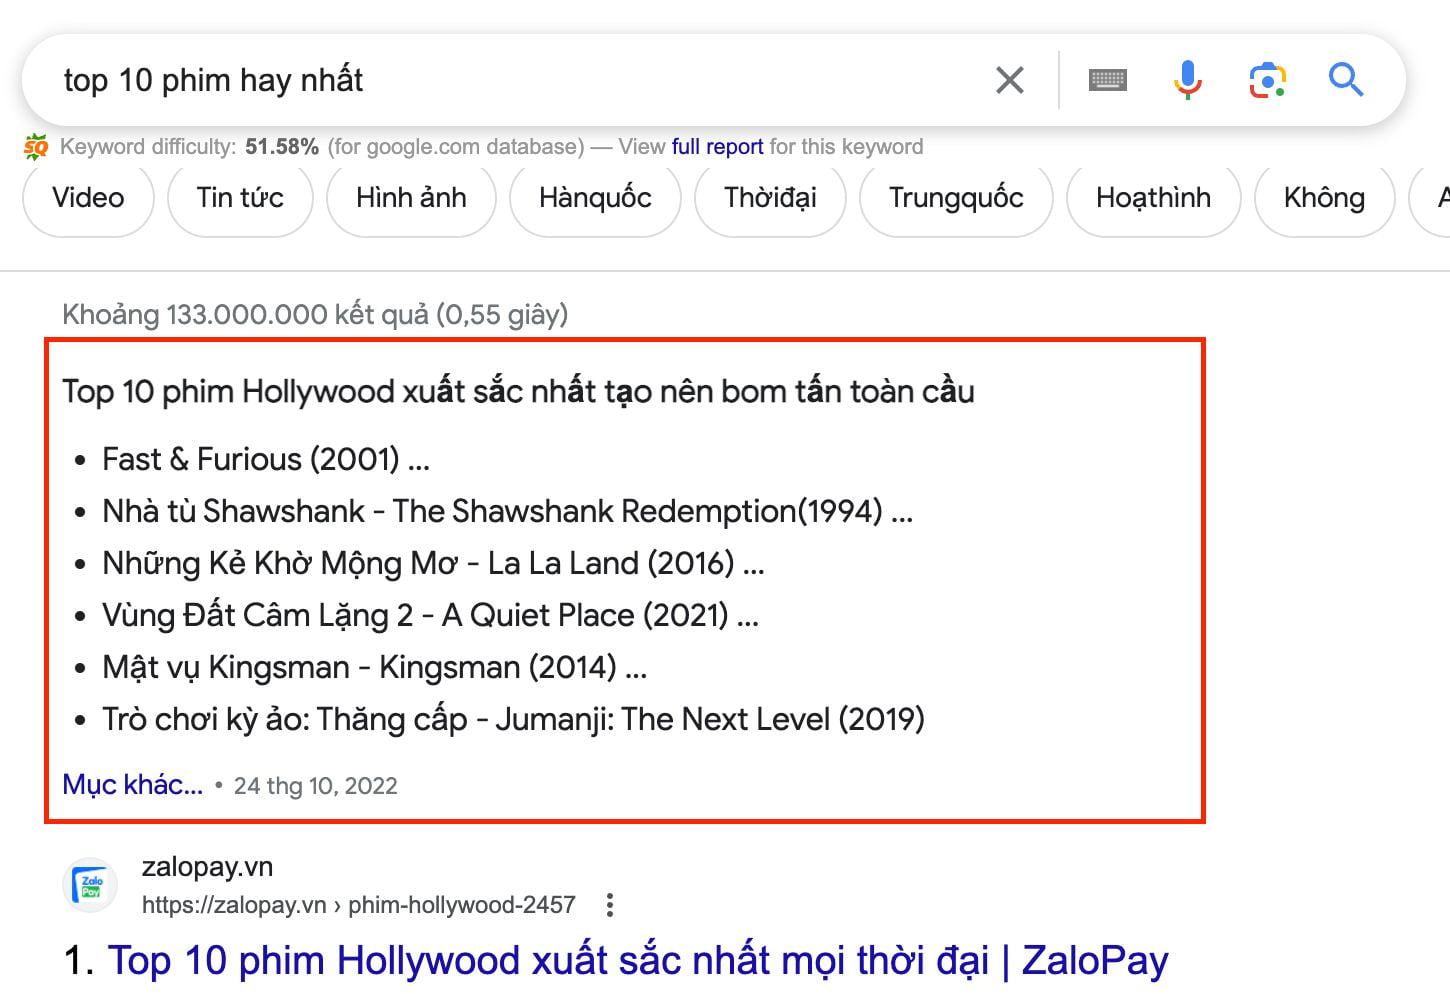Select the Hànquốc filter chip

(x=595, y=198)
